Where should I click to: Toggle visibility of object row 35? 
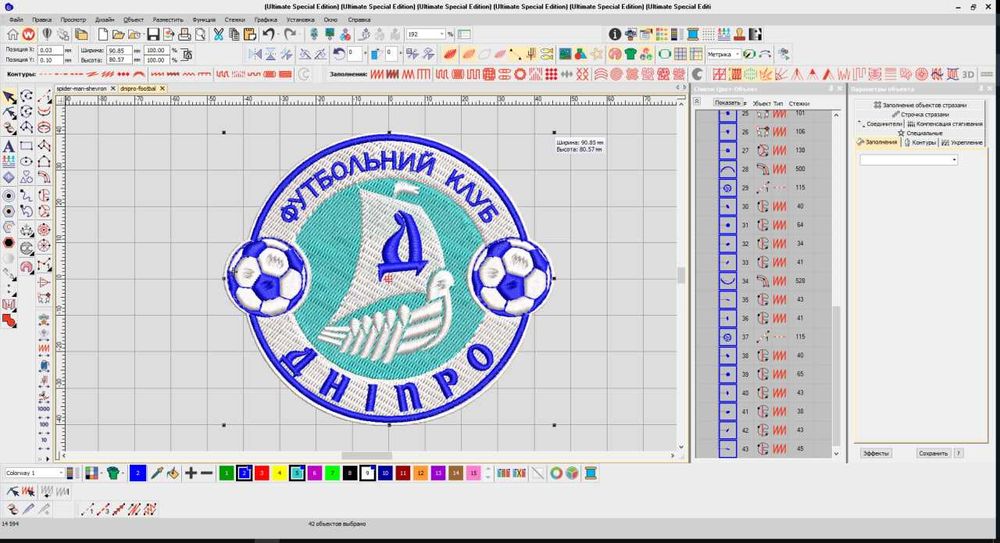pyautogui.click(x=728, y=299)
